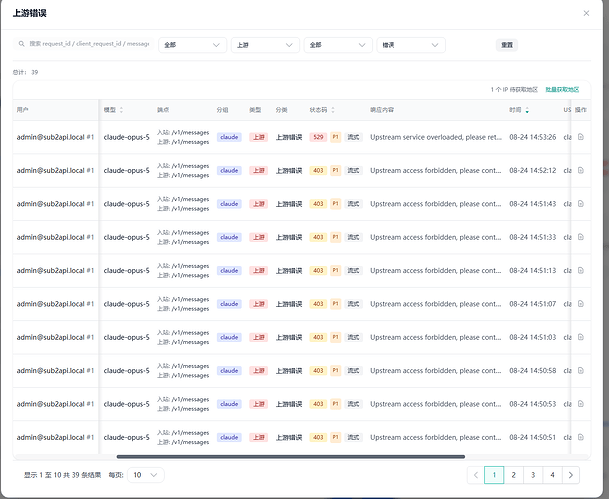This screenshot has width=609, height=499.
Task: Open details icon for the 14:51:43 row
Action: coord(581,203)
